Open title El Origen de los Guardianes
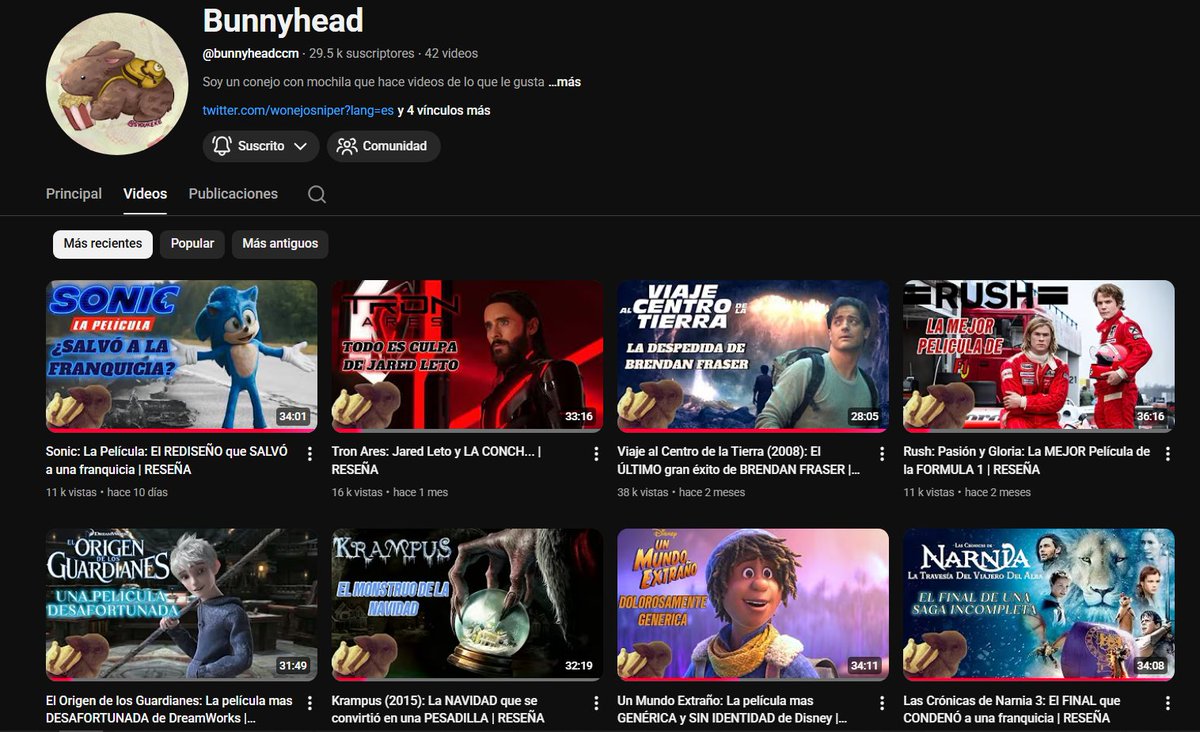Screen dimensions: 1200x732 click(169, 709)
